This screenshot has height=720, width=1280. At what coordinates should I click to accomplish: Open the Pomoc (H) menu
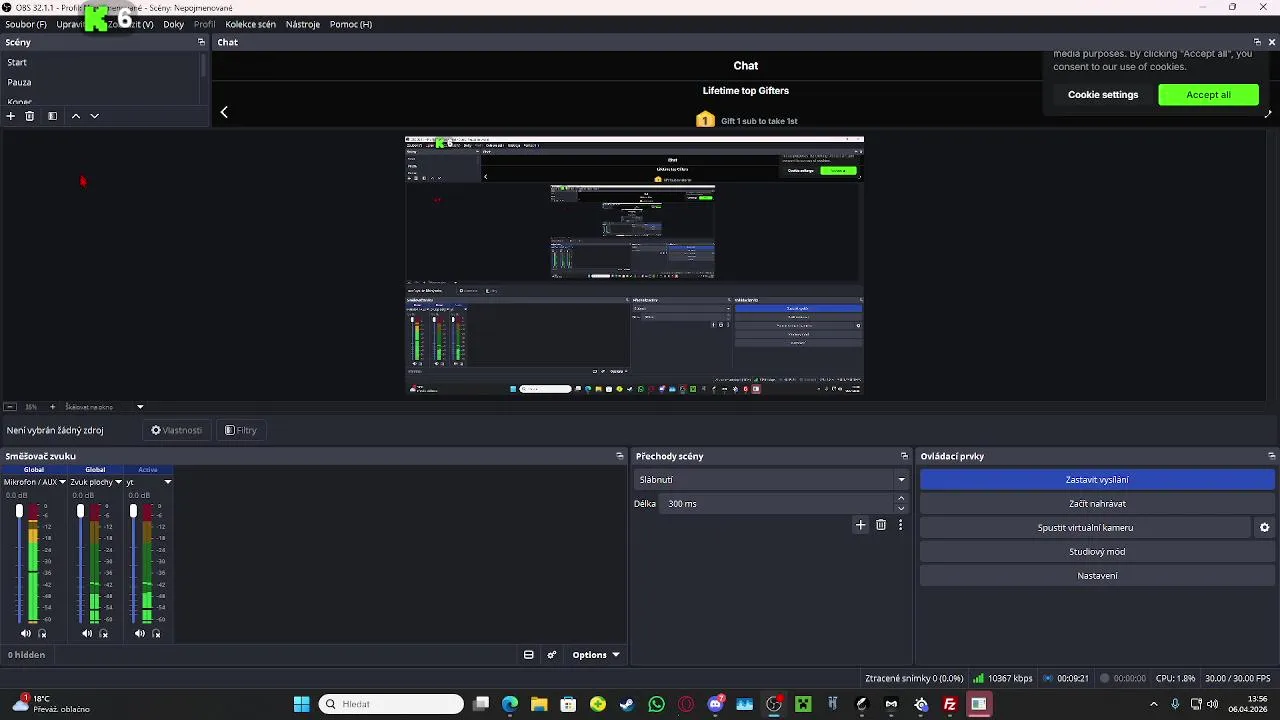(x=351, y=24)
